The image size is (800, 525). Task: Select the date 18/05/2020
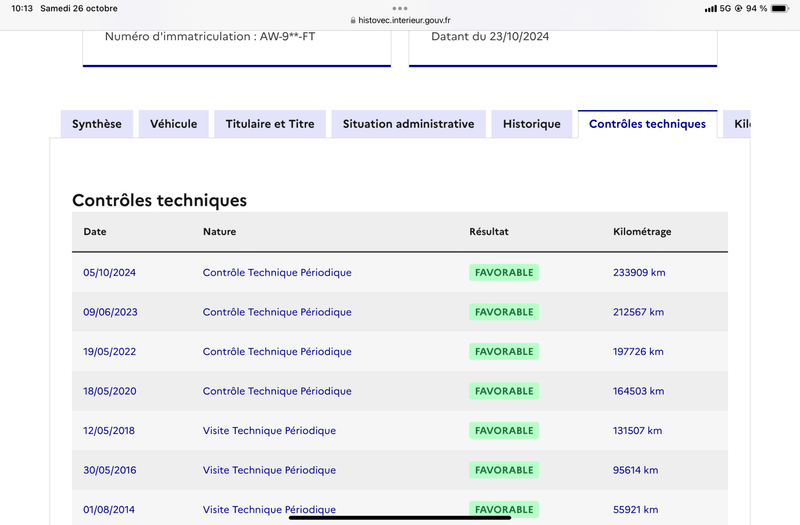pos(110,391)
